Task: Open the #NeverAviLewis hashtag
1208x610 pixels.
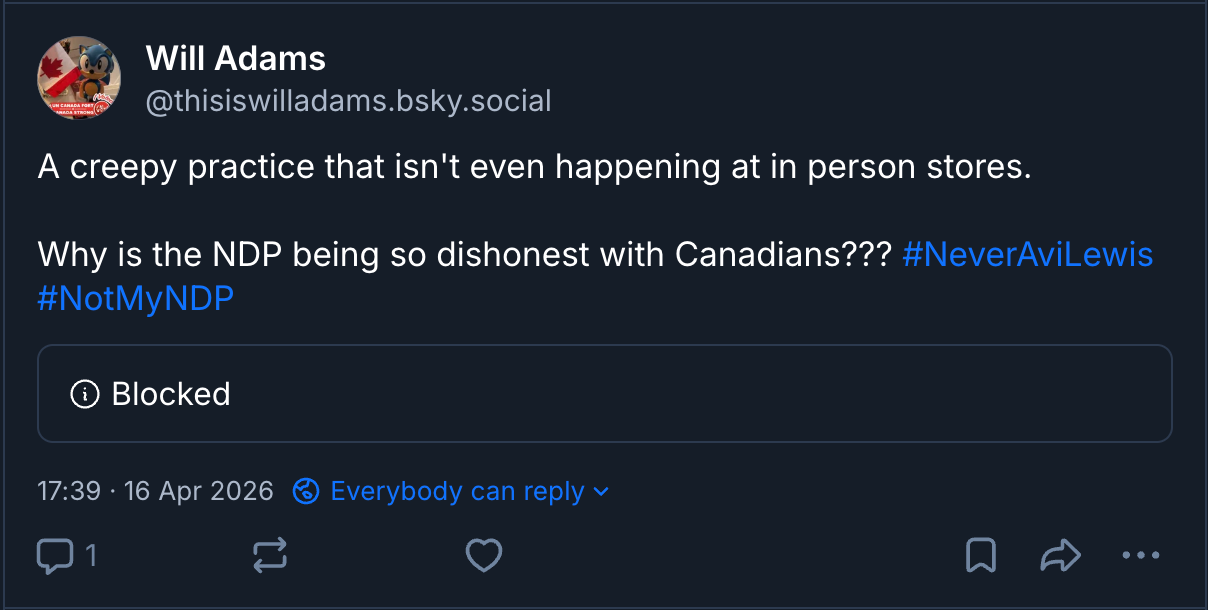Action: pos(1027,254)
